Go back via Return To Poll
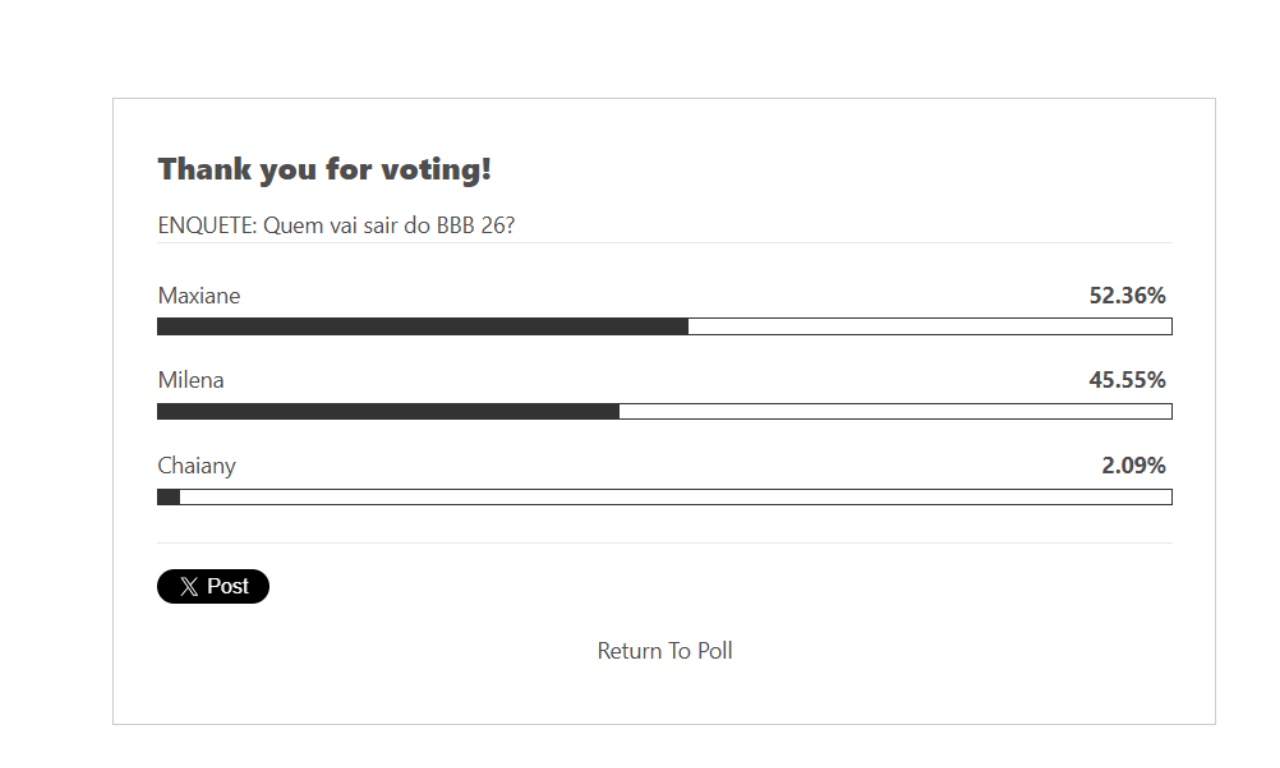The image size is (1280, 768). coord(664,651)
